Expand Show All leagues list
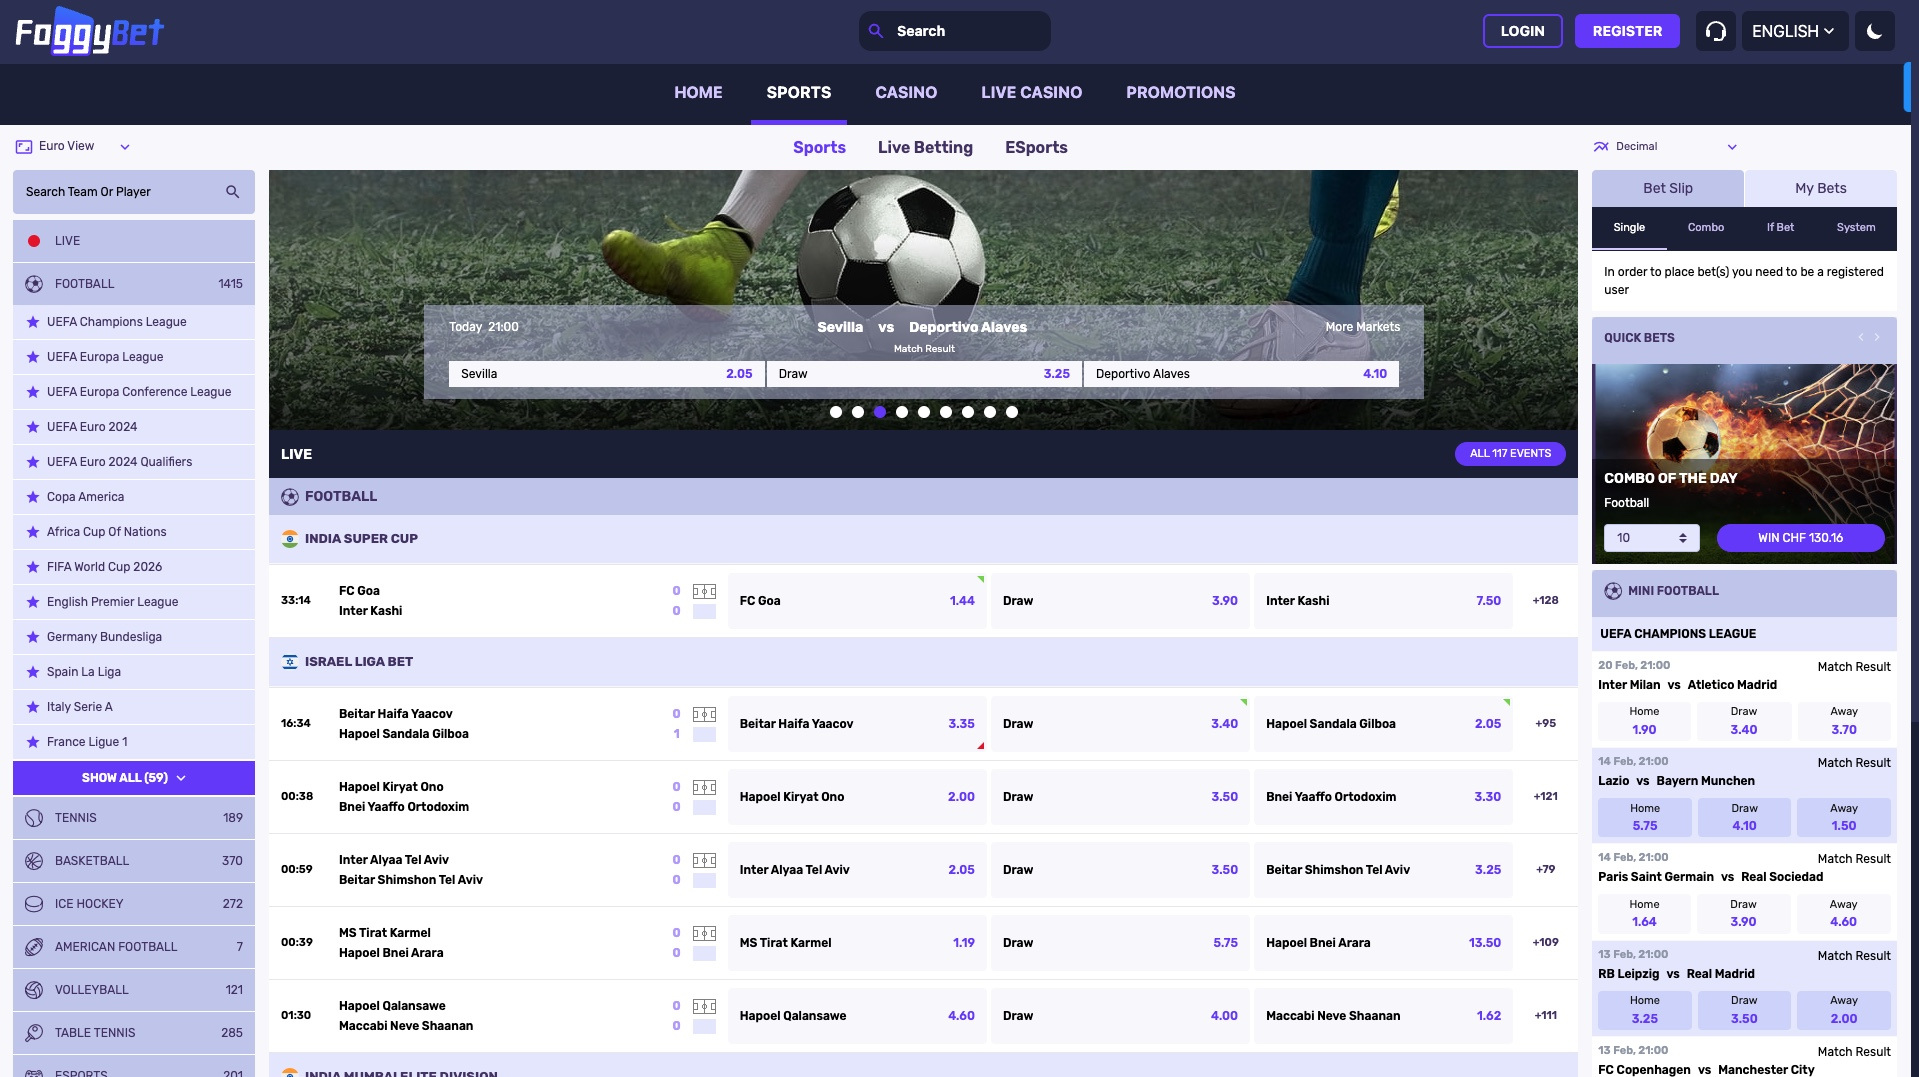1919x1077 pixels. coord(133,777)
